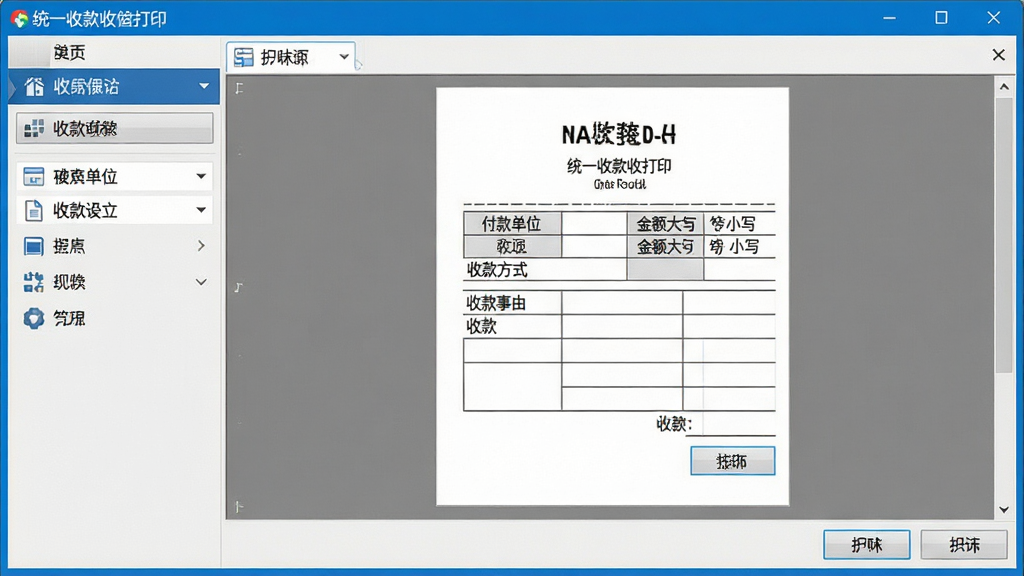
Task: Click the 统一收款收打印 subtitle on the receipt
Action: (618, 167)
